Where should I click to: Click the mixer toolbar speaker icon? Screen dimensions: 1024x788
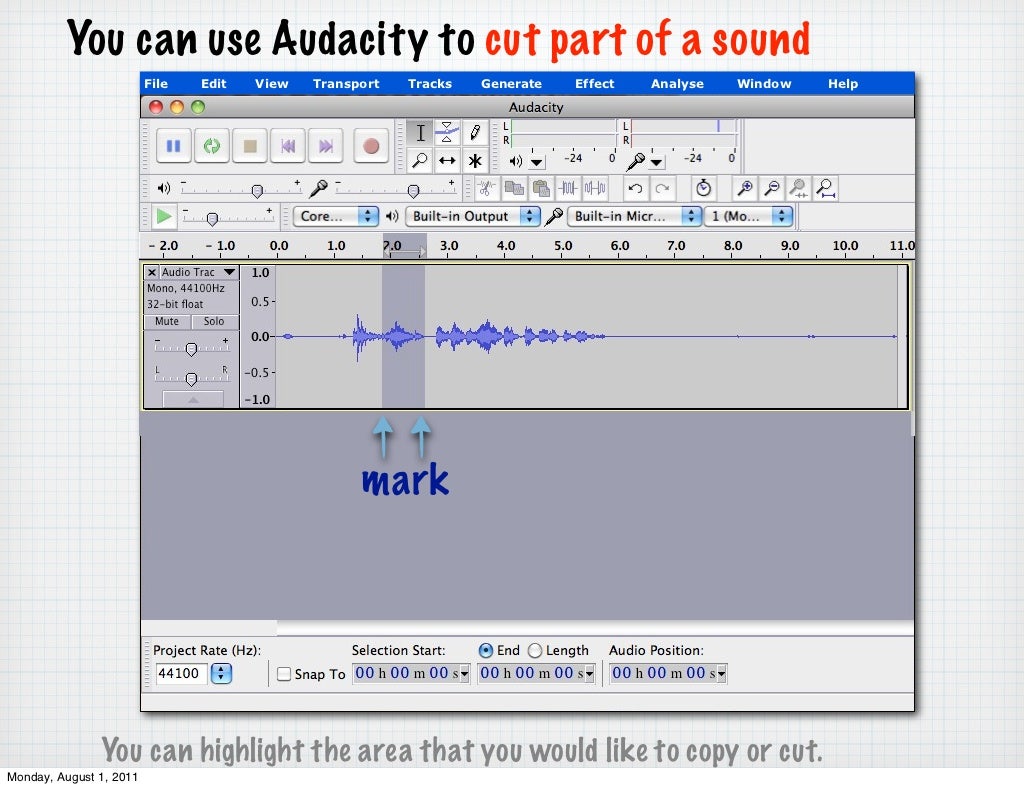click(164, 189)
